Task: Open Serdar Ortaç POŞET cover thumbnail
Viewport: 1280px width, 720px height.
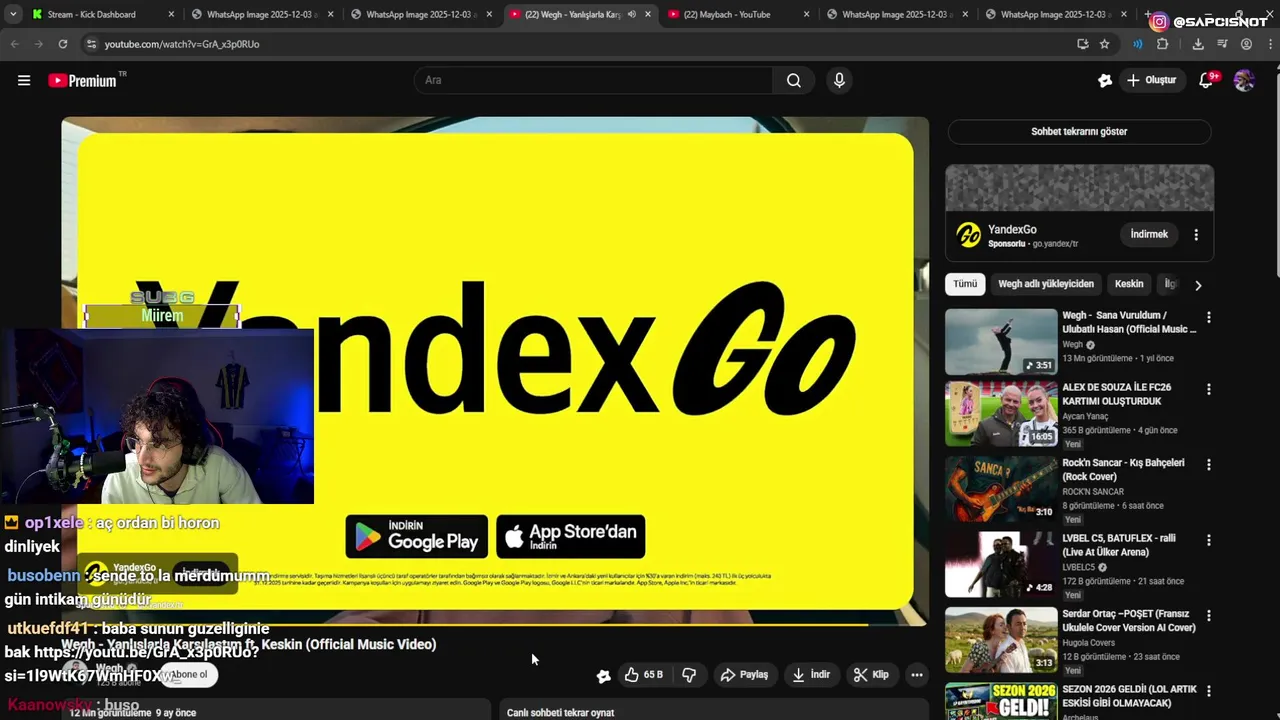Action: (1001, 640)
